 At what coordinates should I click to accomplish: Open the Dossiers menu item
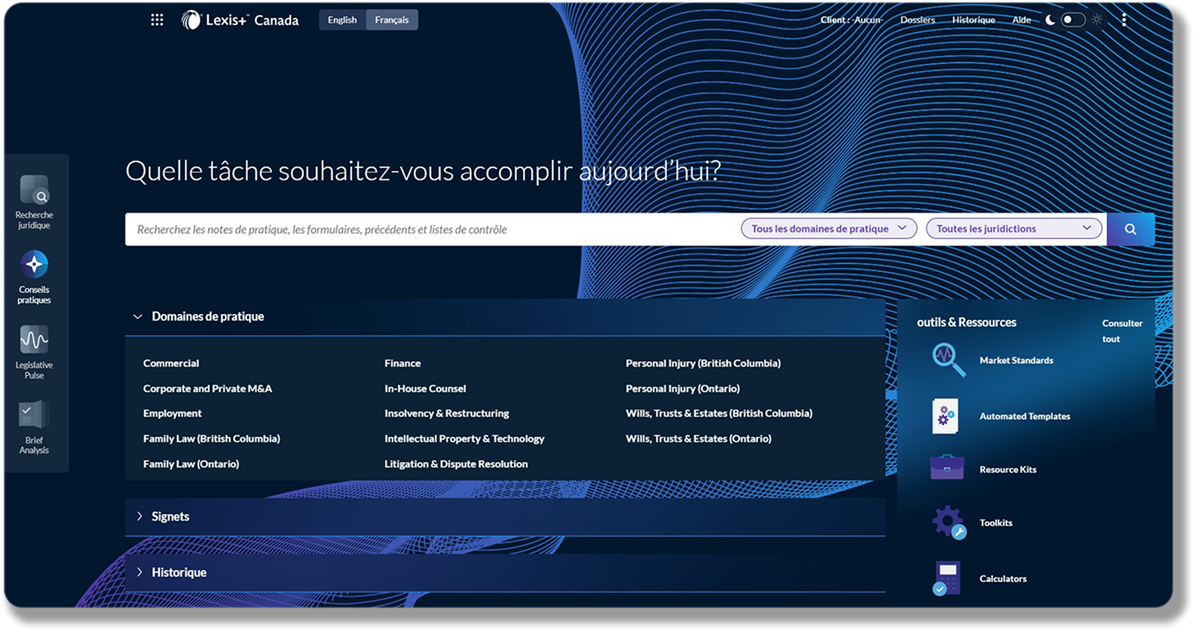tap(918, 20)
